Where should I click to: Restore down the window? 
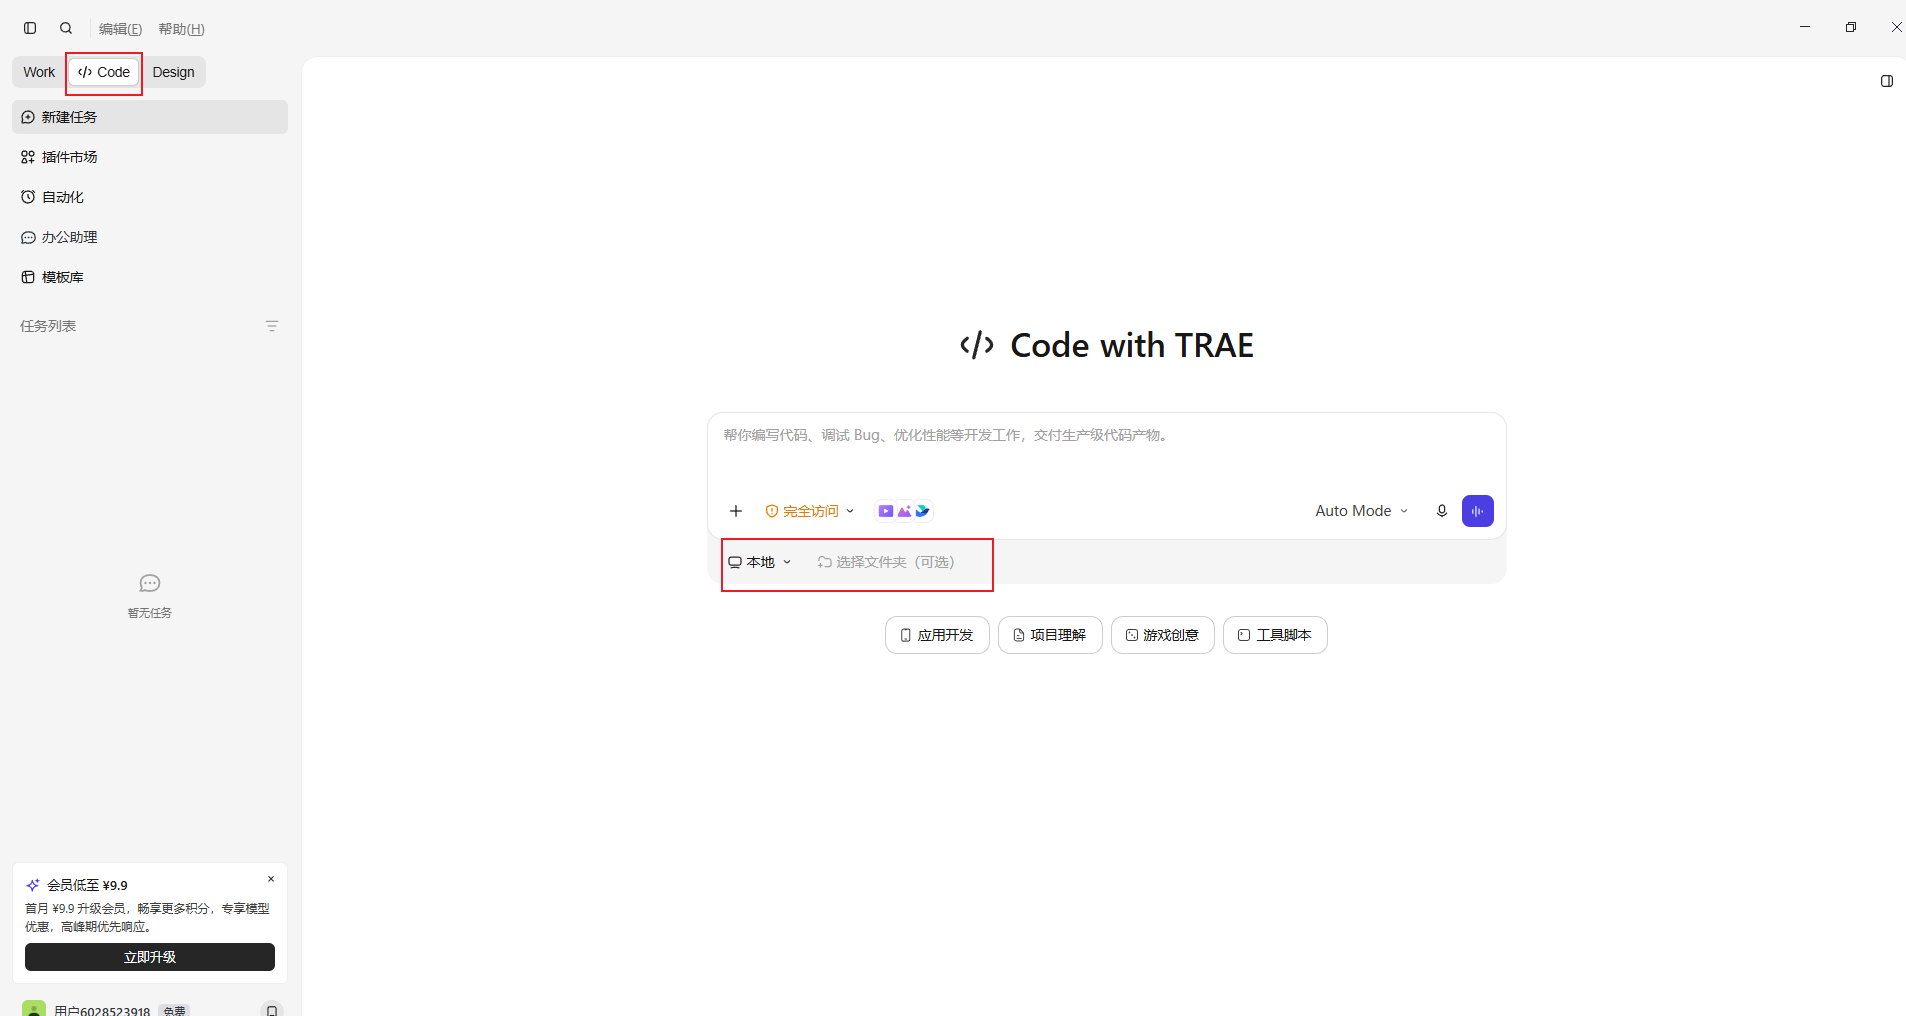(1851, 27)
